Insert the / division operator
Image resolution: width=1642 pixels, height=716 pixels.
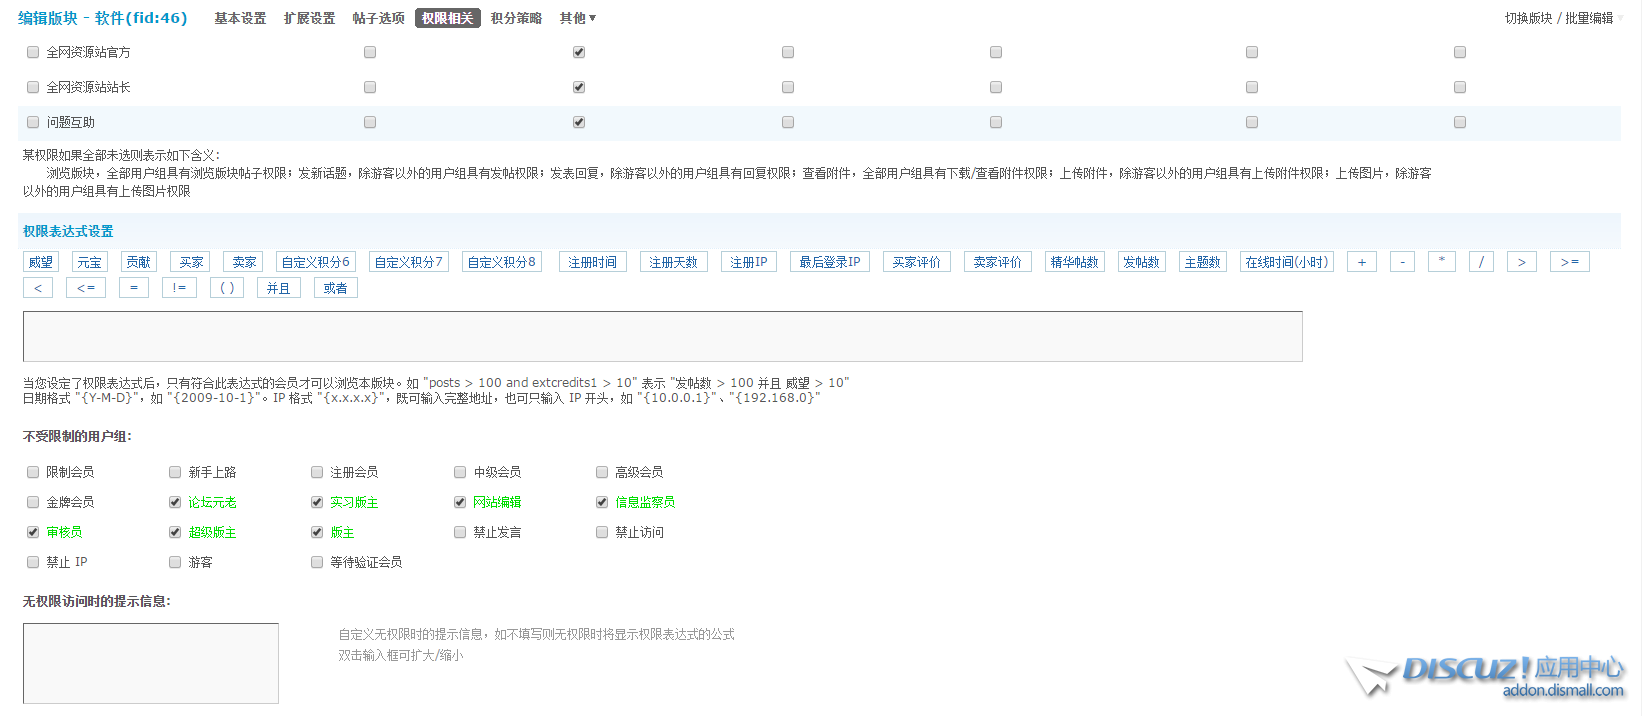pyautogui.click(x=1481, y=262)
